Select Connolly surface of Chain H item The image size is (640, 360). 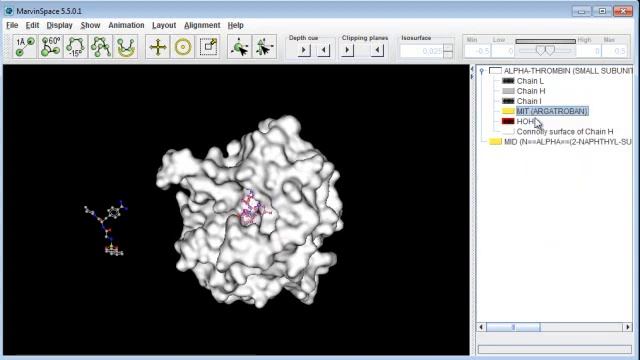(x=565, y=131)
